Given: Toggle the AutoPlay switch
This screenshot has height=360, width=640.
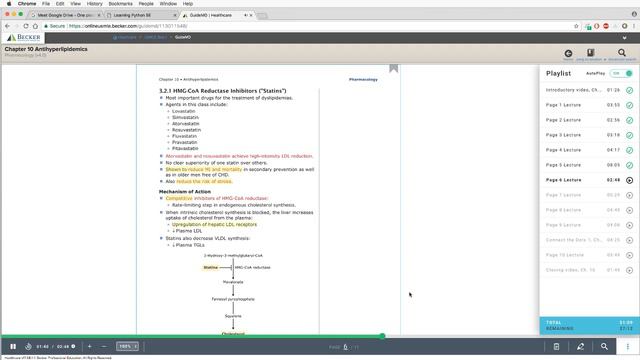Looking at the screenshot, I should (x=621, y=73).
